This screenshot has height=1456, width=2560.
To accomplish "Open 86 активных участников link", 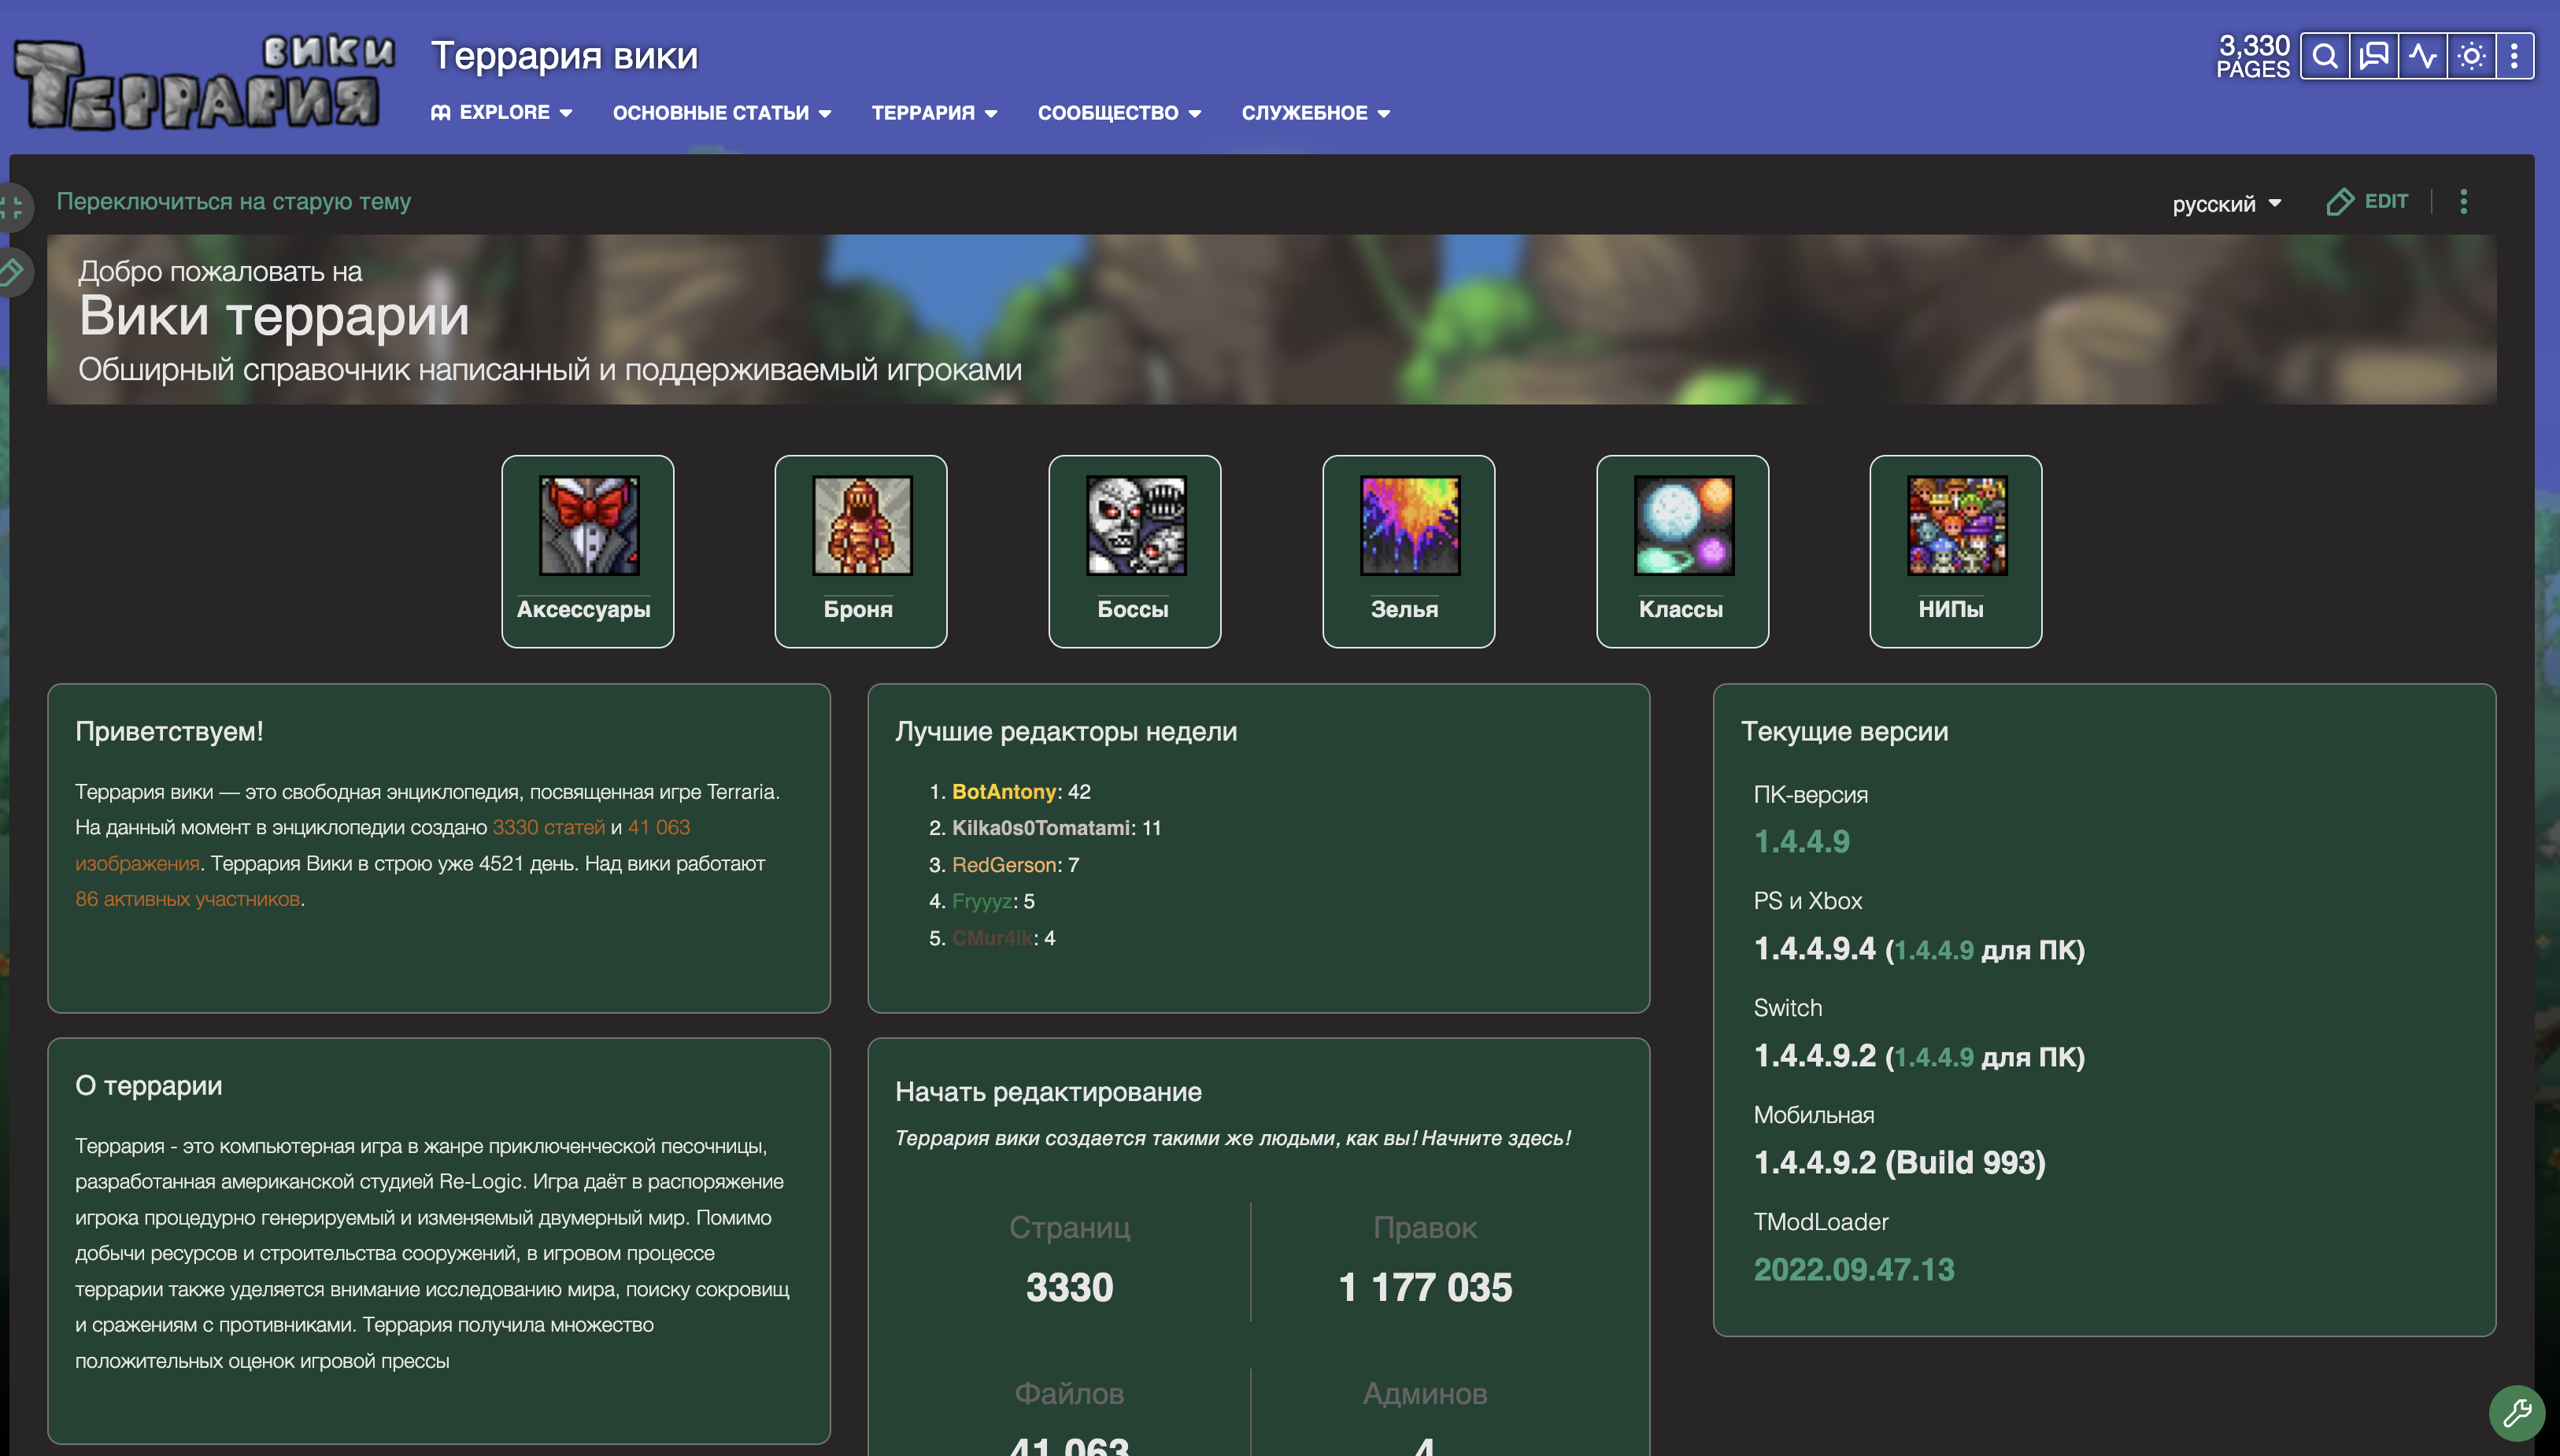I will [x=187, y=899].
